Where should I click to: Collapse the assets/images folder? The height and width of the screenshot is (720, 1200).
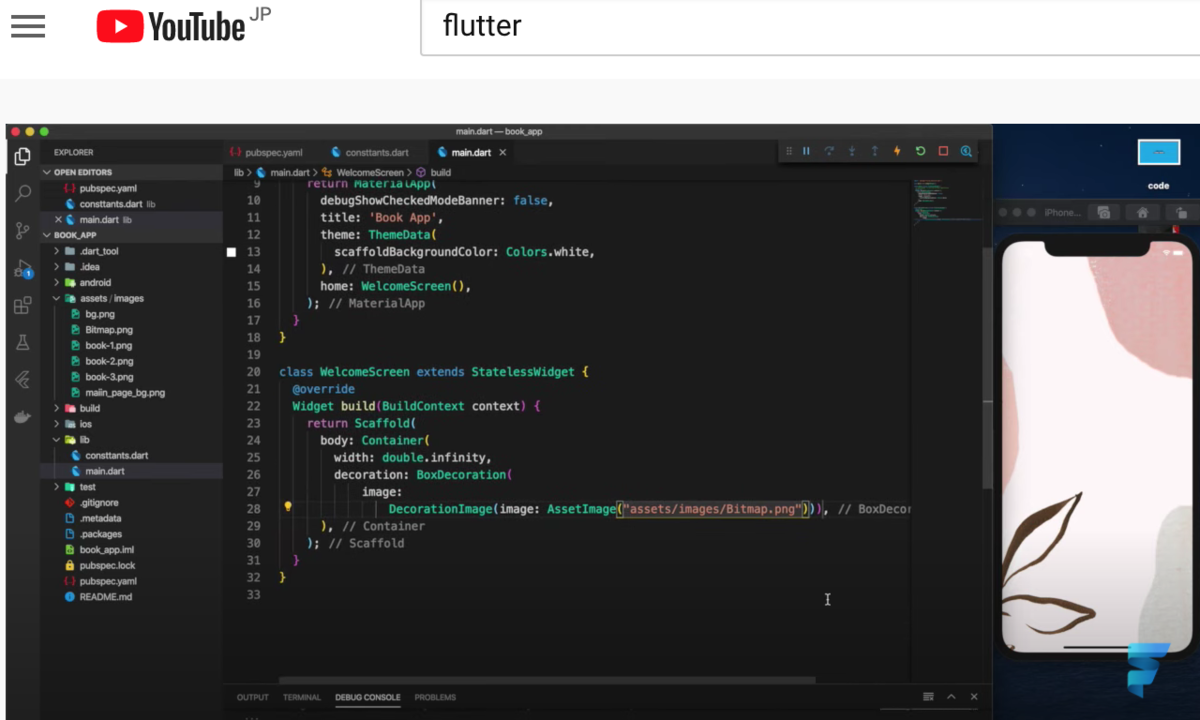click(x=58, y=298)
